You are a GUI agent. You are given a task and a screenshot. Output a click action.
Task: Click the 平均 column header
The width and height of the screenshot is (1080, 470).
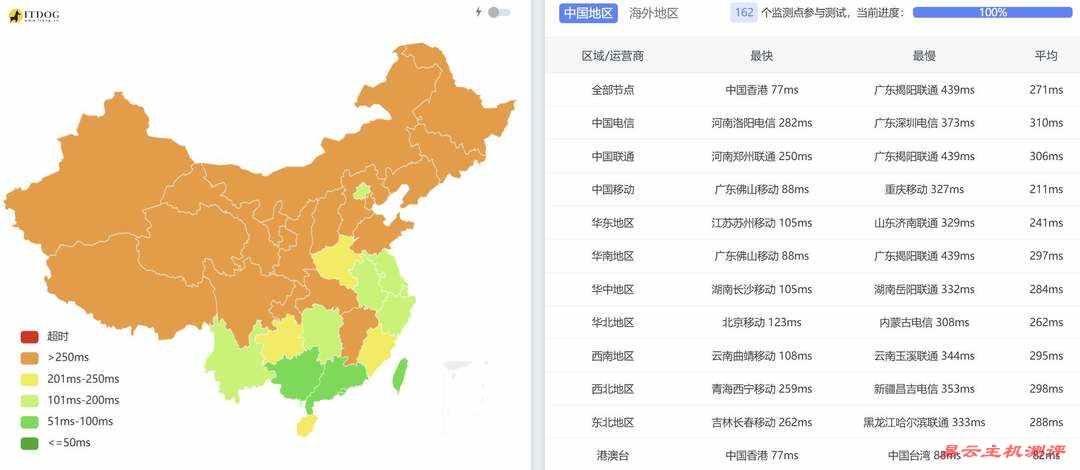click(x=1046, y=56)
